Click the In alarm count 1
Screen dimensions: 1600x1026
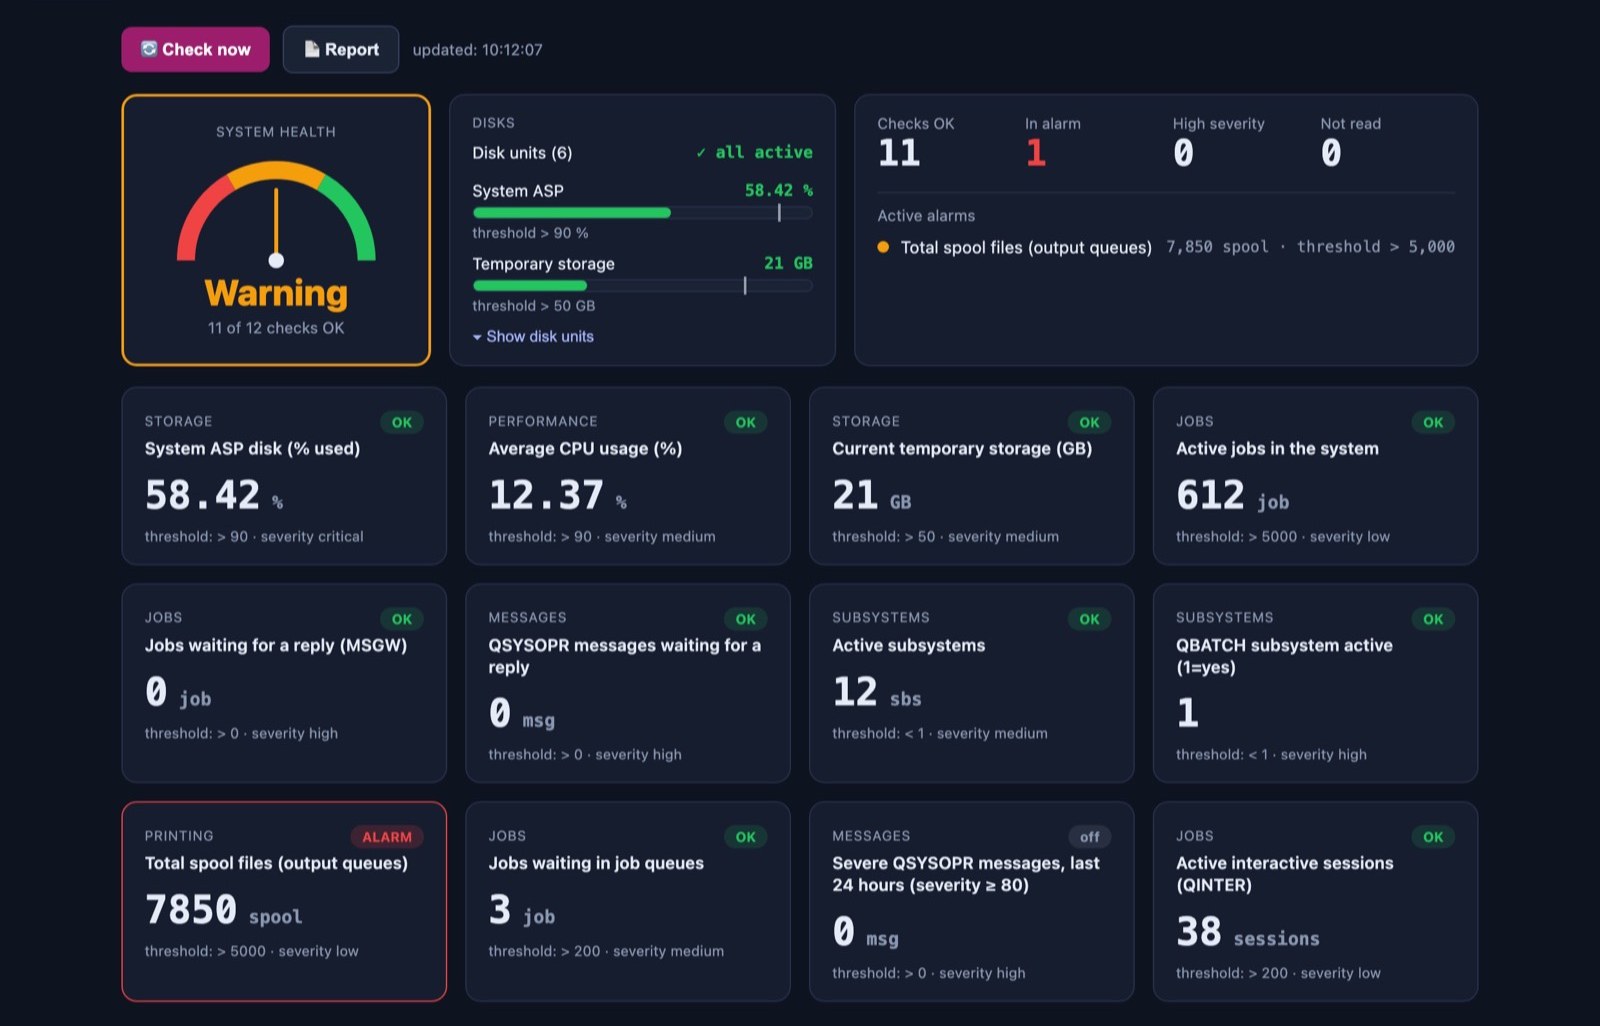(1036, 153)
